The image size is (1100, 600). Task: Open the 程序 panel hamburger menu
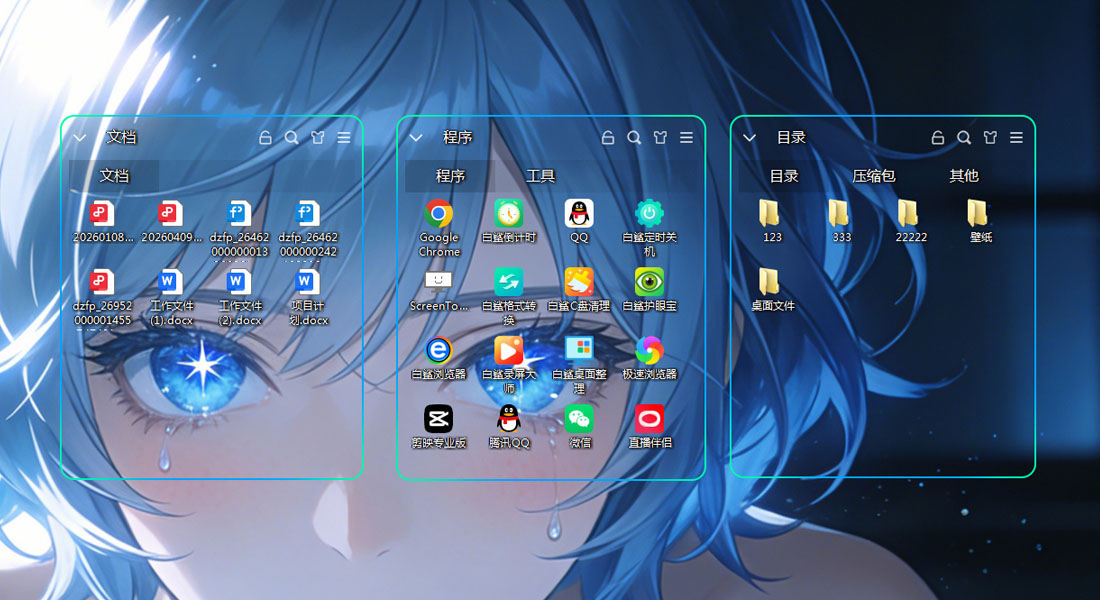[686, 138]
